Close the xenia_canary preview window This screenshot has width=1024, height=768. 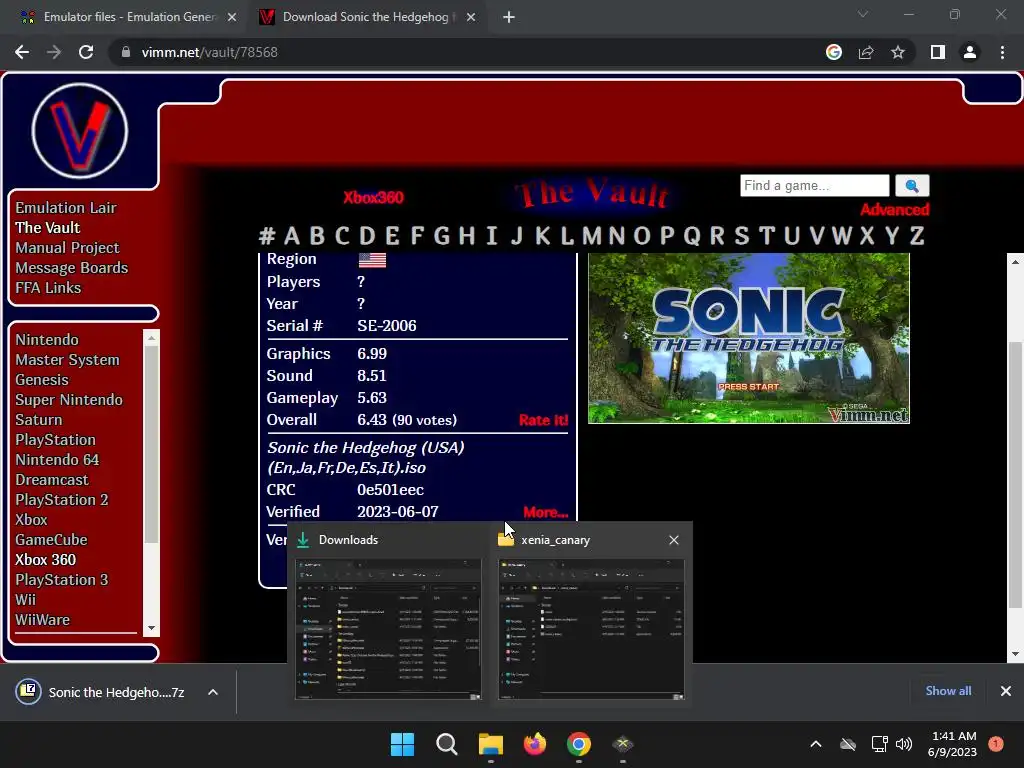coord(674,540)
